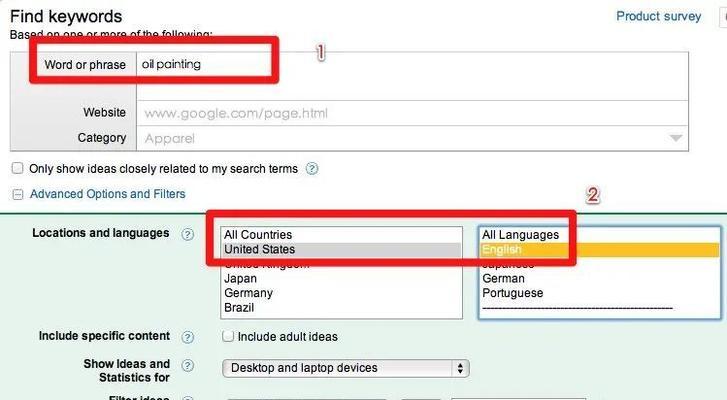Viewport: 727px width, 400px height.
Task: Click the Category dropdown arrow
Action: click(x=676, y=138)
